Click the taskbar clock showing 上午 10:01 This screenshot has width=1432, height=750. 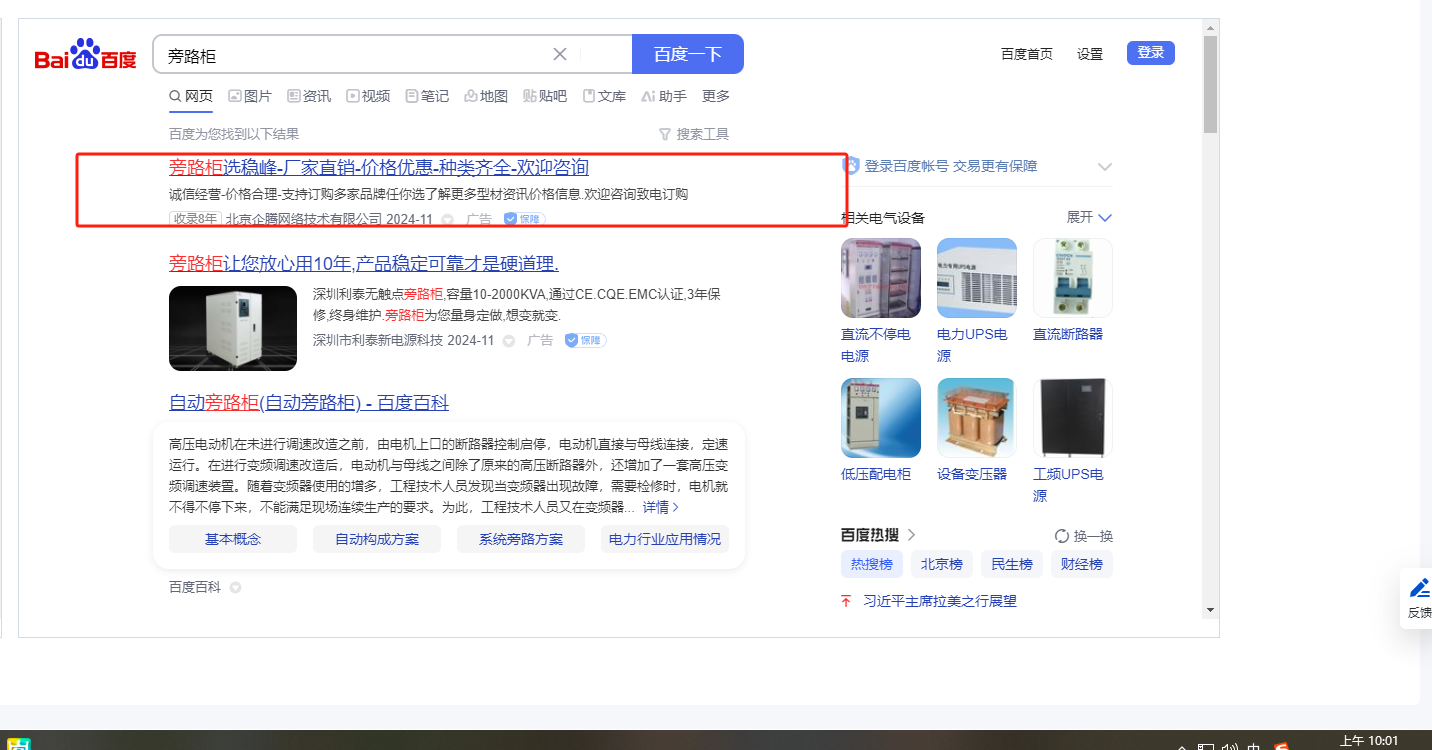1369,741
